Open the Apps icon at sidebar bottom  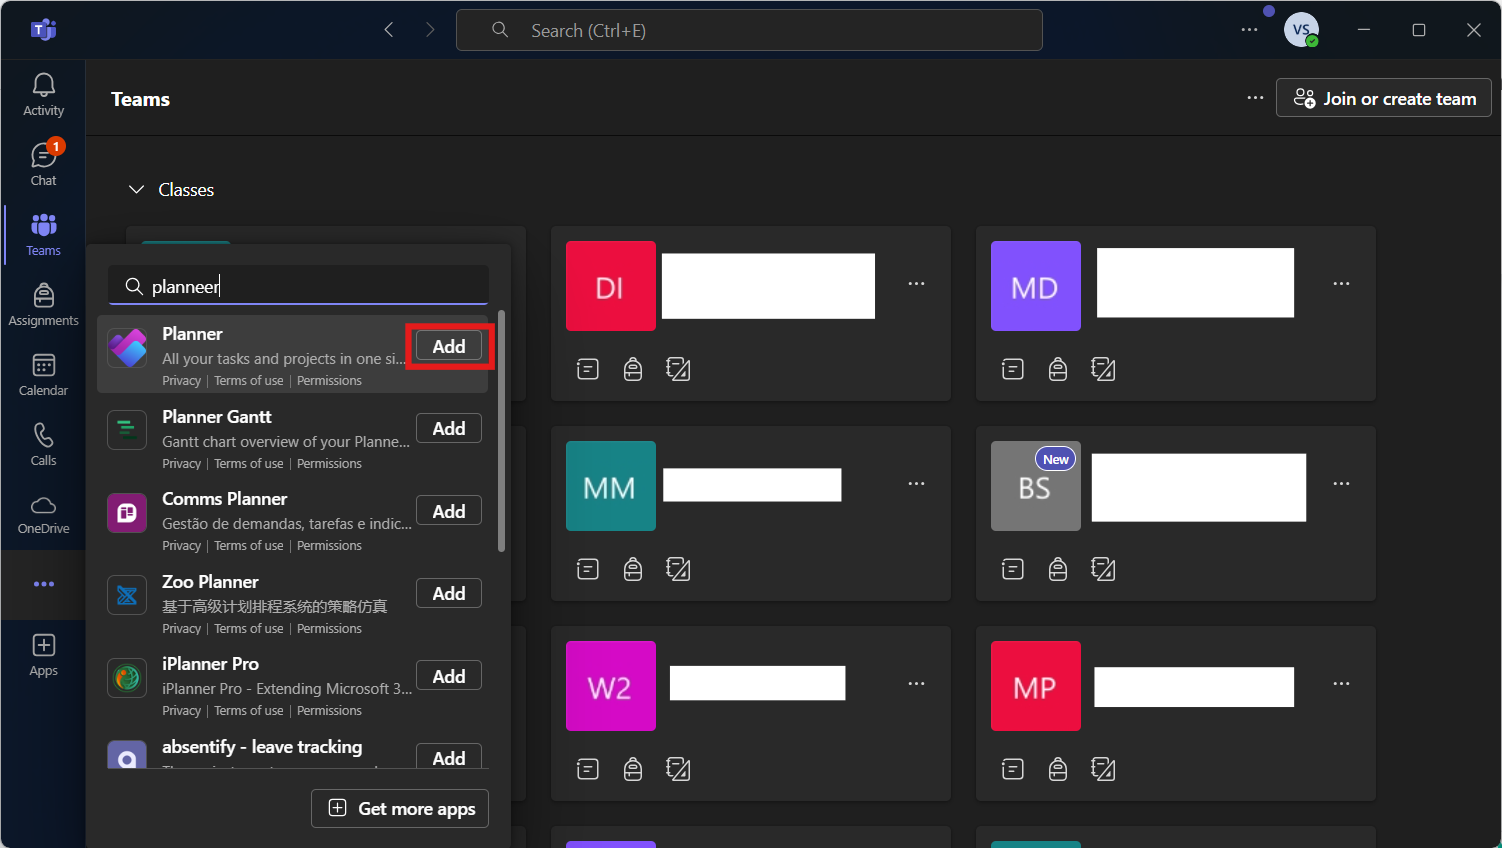point(43,654)
